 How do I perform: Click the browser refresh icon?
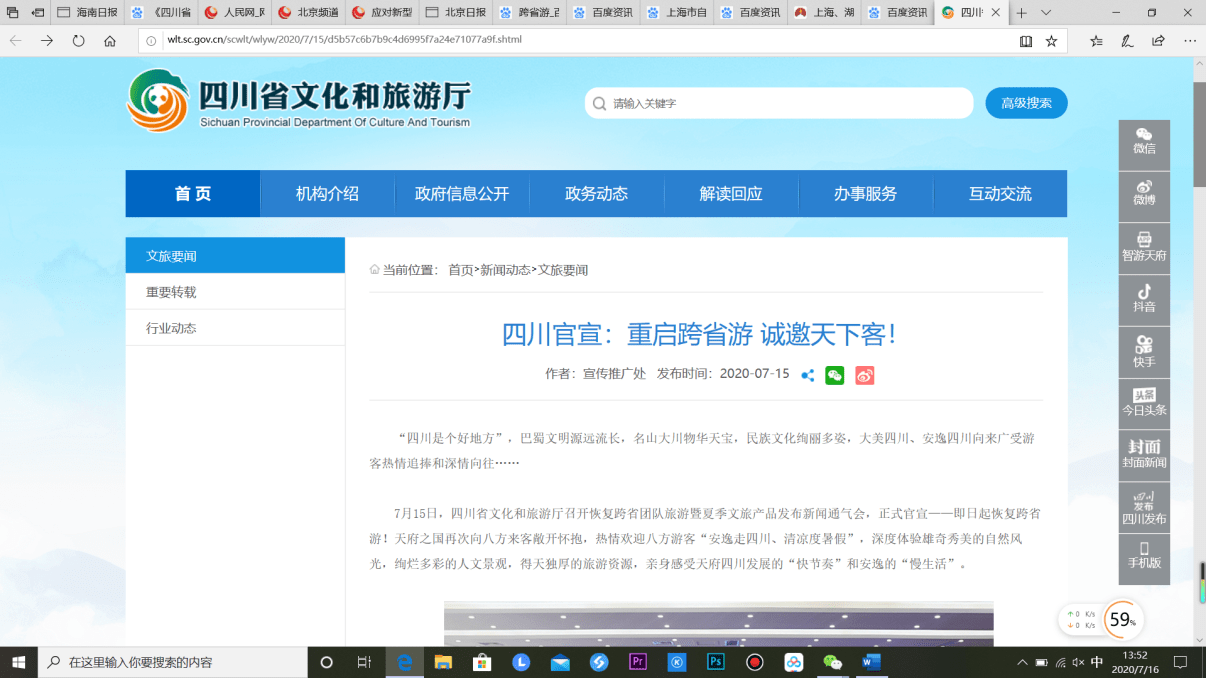click(78, 41)
